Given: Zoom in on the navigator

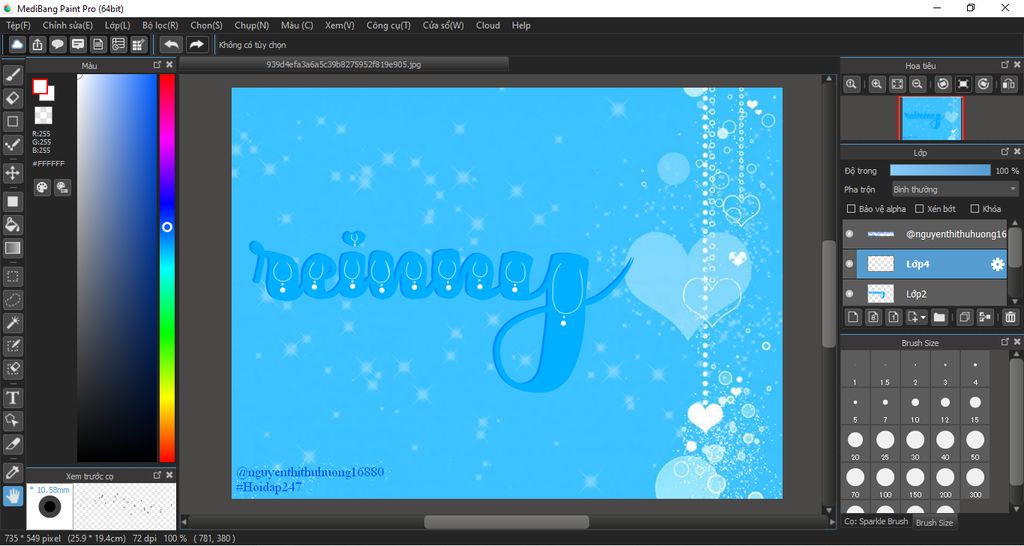Looking at the screenshot, I should click(x=877, y=84).
